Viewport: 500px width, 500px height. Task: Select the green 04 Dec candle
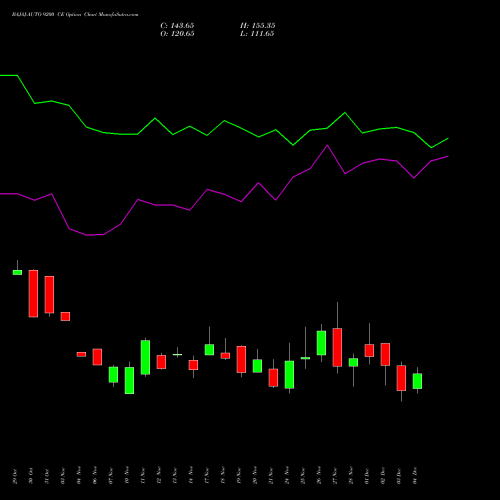point(417,381)
